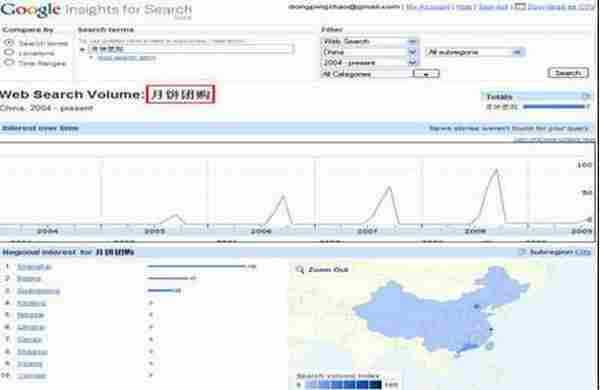Click the Shanghai interest bar

pyautogui.click(x=197, y=266)
